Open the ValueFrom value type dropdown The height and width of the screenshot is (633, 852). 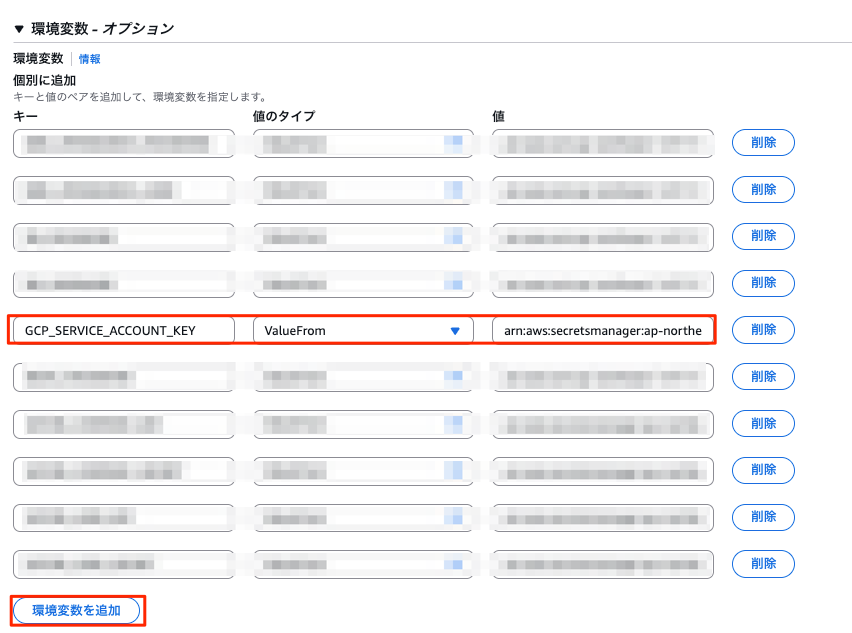(362, 330)
